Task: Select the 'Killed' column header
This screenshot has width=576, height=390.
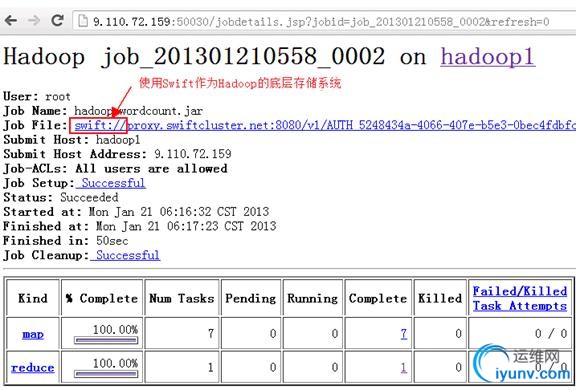Action: pyautogui.click(x=440, y=298)
